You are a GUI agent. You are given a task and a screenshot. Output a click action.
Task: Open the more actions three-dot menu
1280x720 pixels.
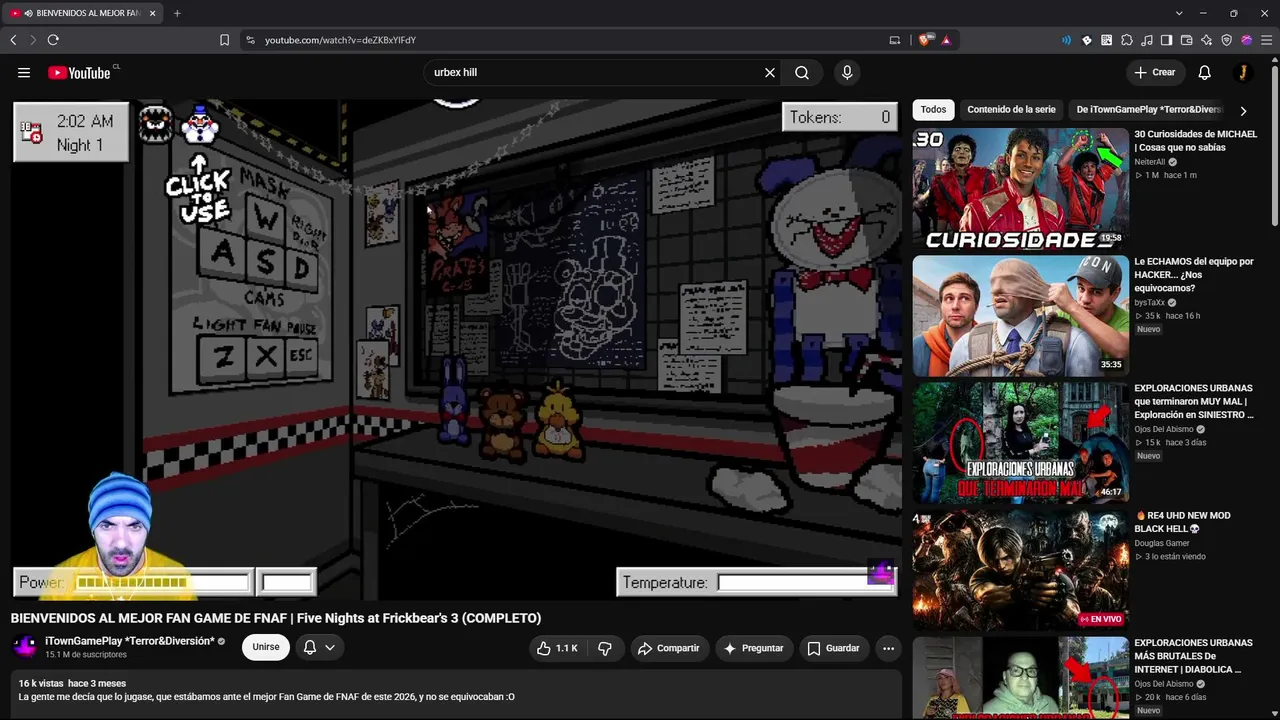888,648
